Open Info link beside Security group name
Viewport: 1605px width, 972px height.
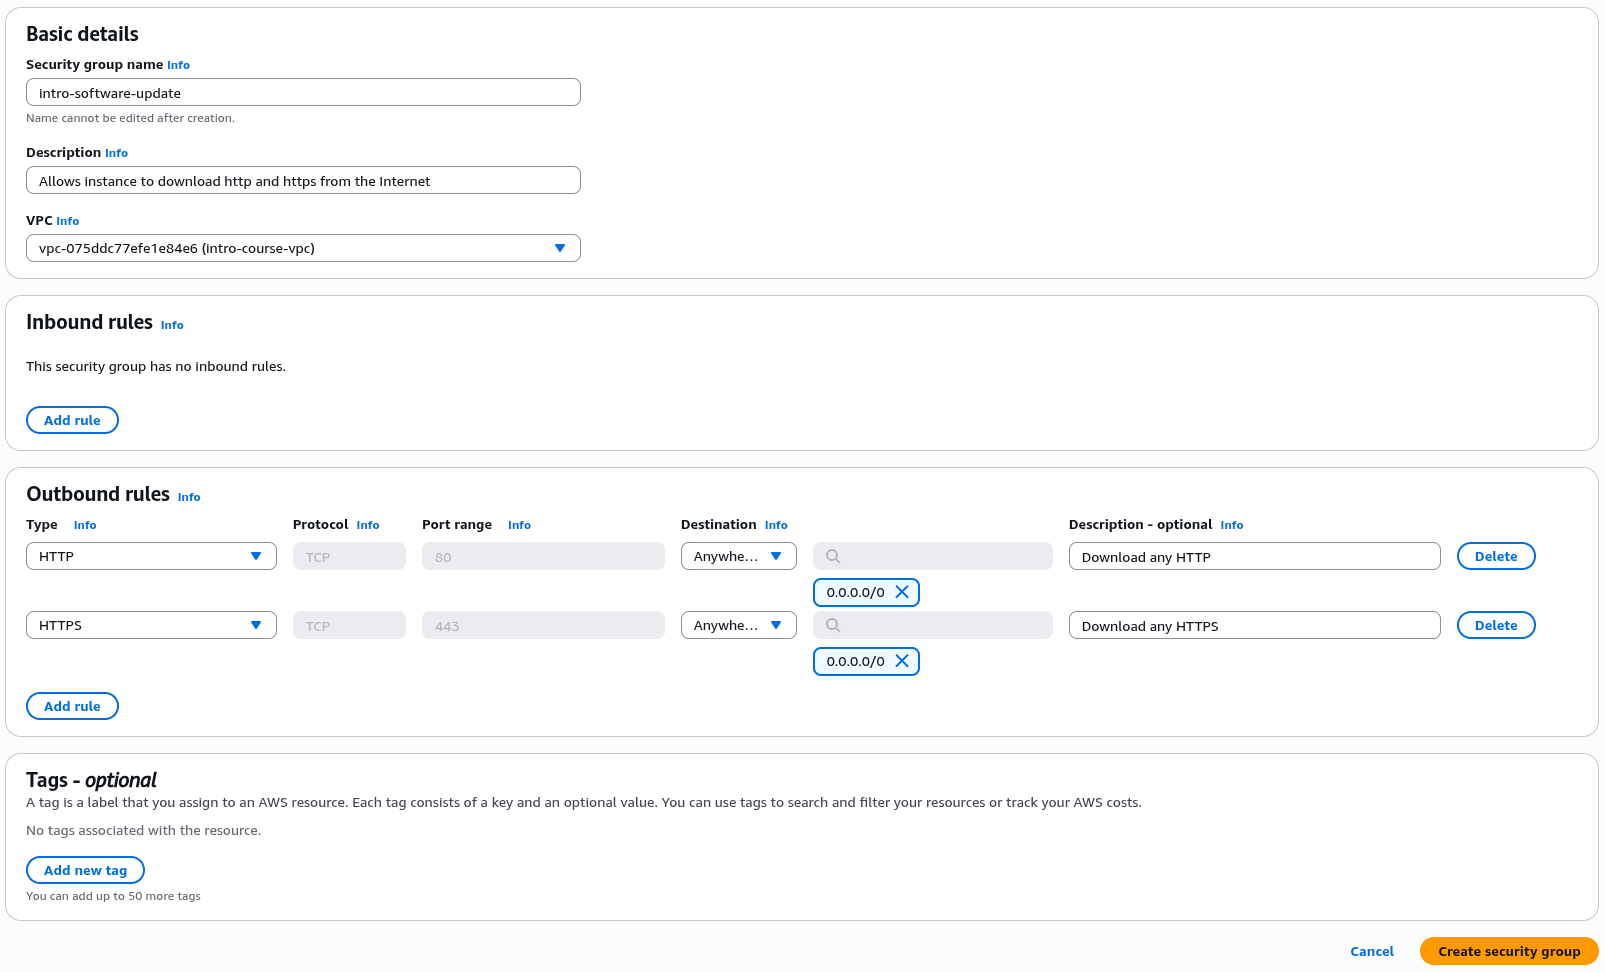pos(178,65)
